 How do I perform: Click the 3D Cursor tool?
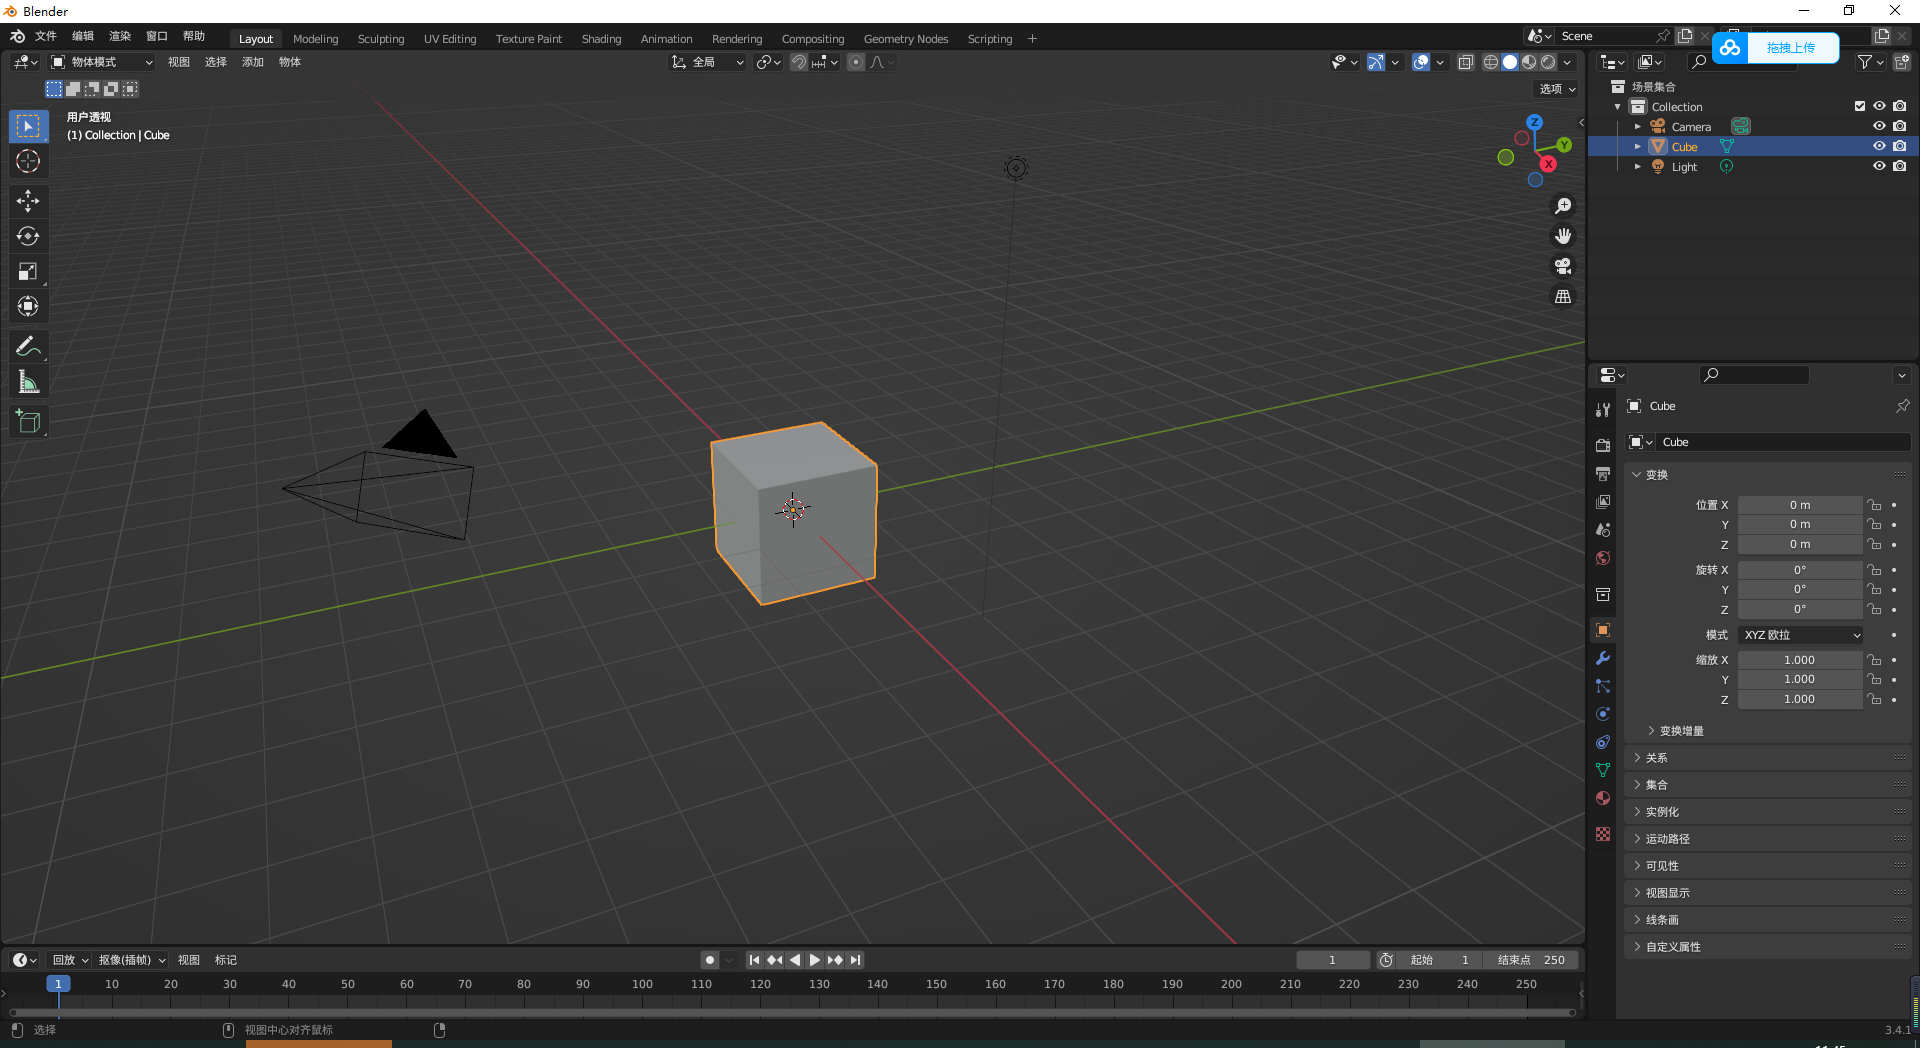28,161
